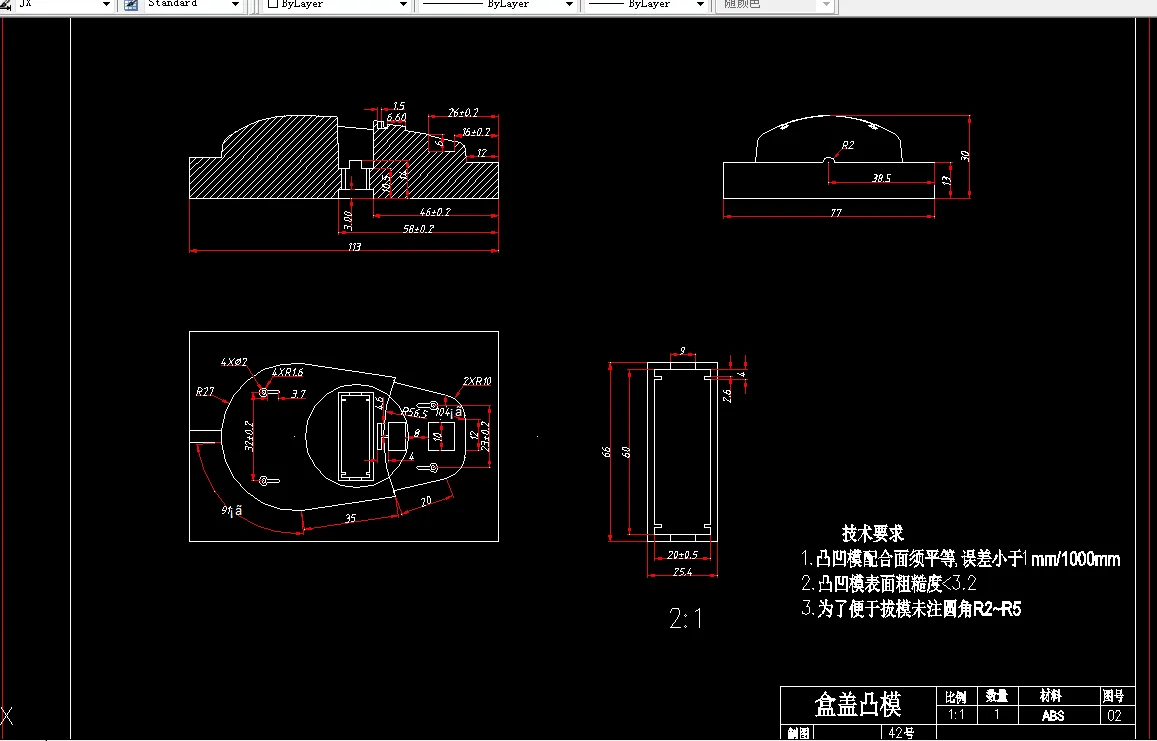Select technical requirement line 3 with R2~R5
This screenshot has height=741, width=1157.
[x=911, y=609]
